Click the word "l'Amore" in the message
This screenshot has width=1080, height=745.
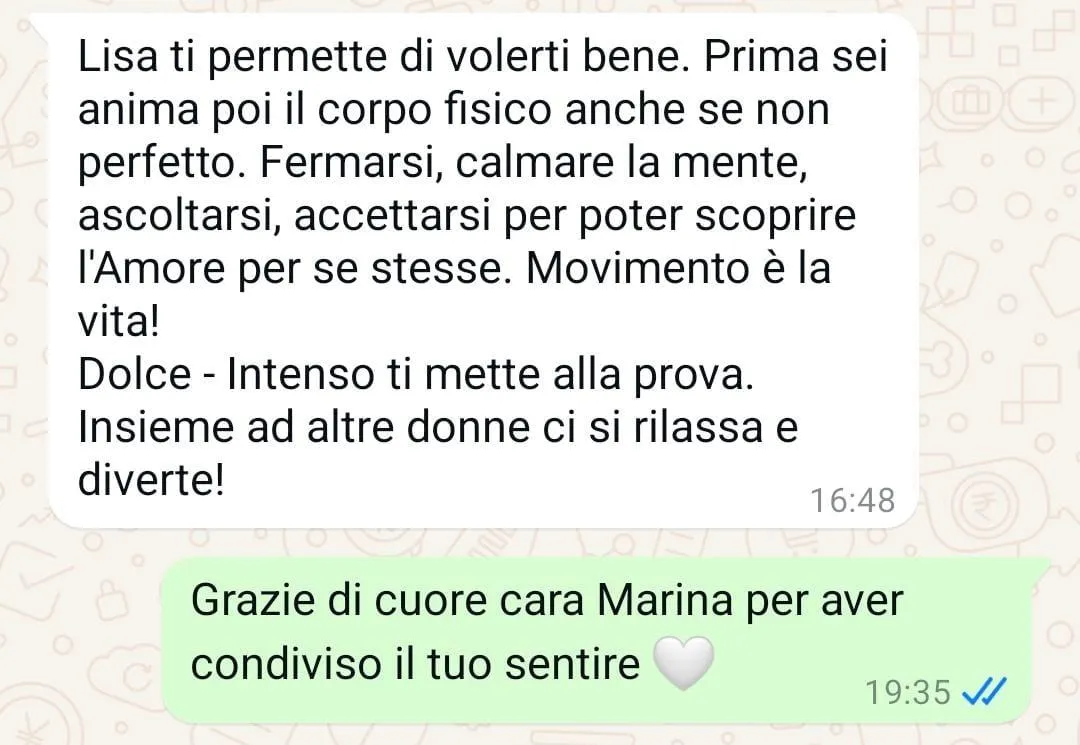tap(152, 269)
